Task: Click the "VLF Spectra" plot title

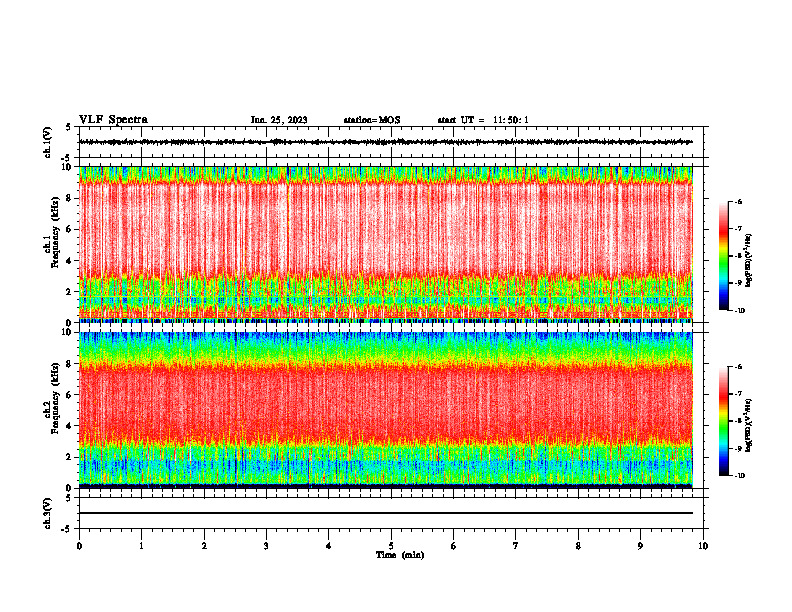Action: click(x=113, y=120)
